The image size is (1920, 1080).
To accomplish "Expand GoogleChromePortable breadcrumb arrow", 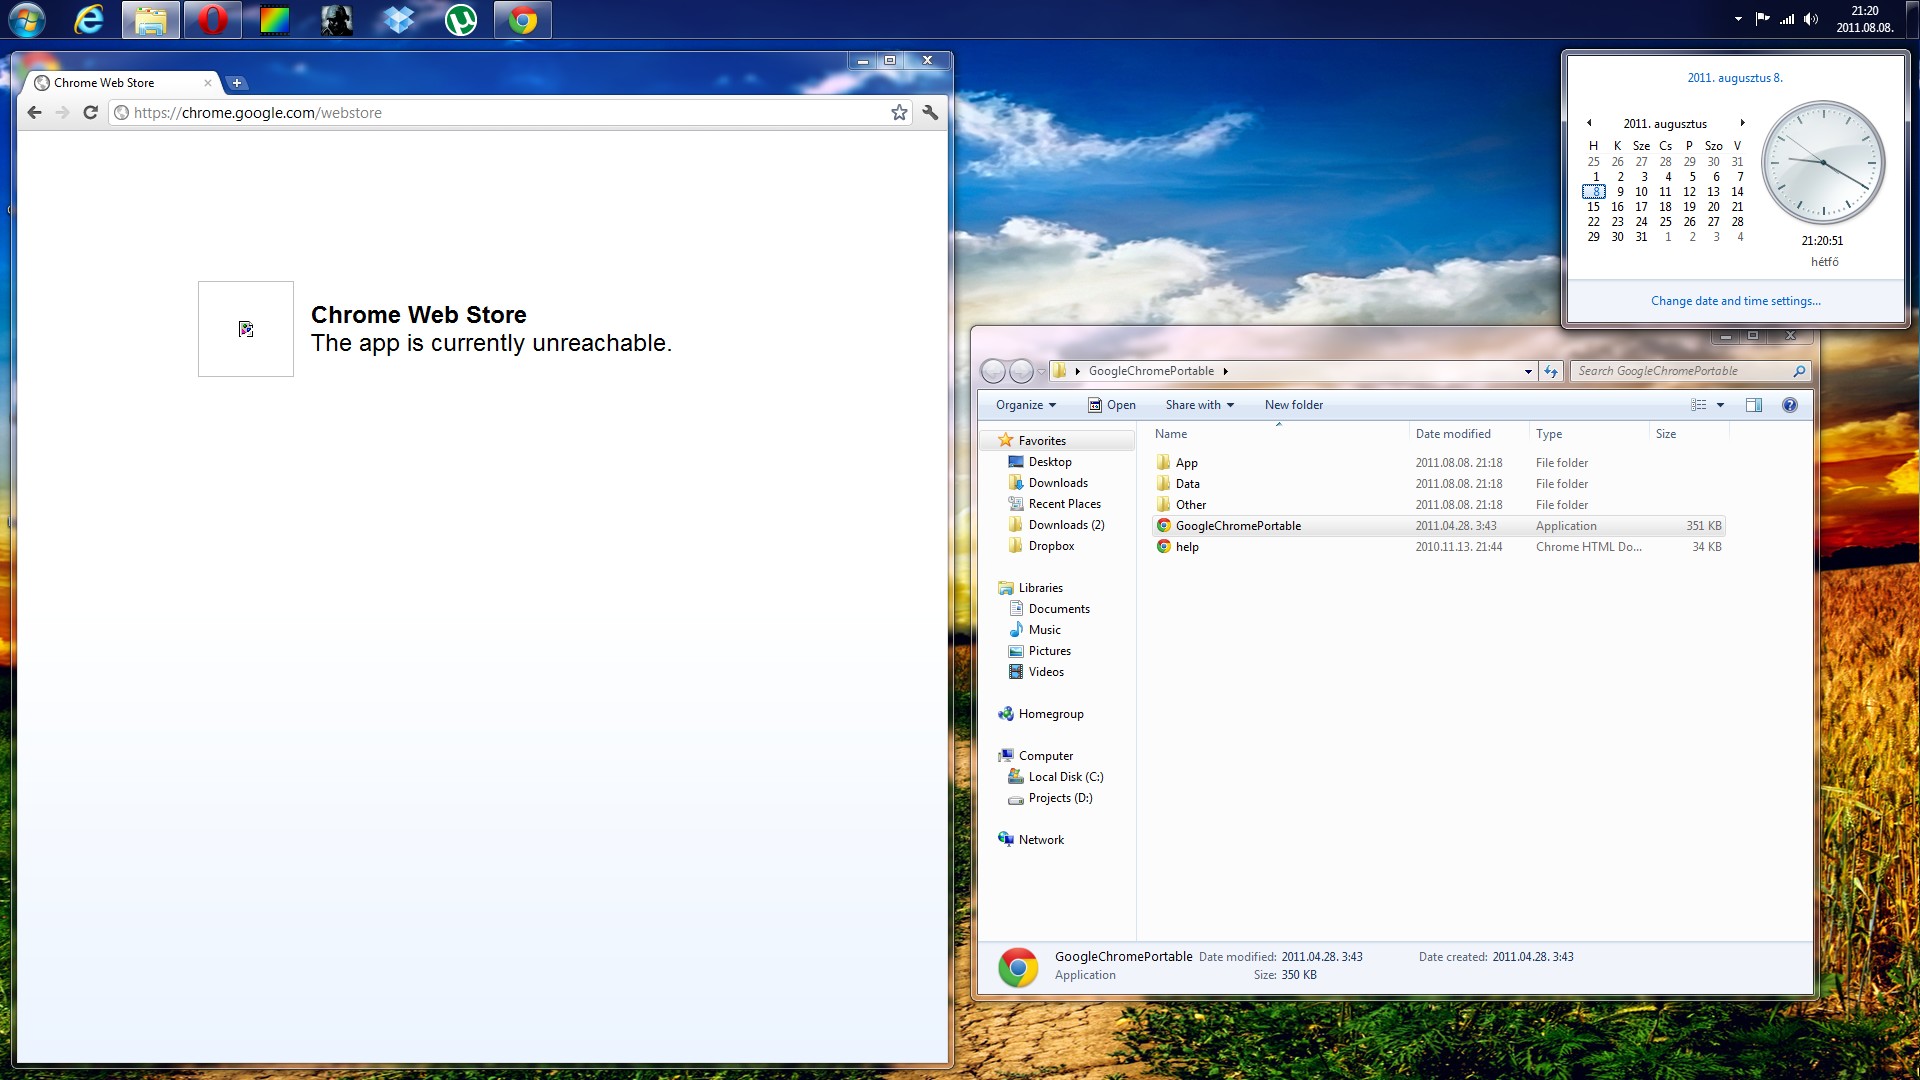I will tap(1225, 371).
